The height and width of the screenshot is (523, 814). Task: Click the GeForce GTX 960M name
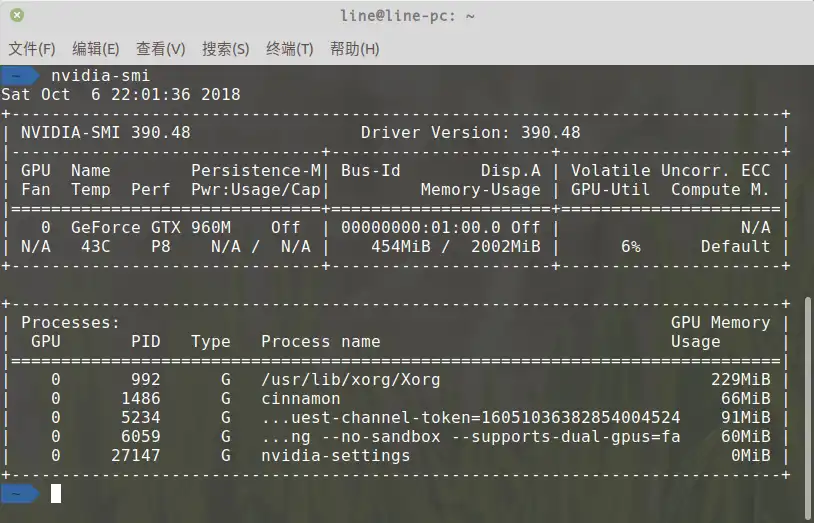point(151,227)
